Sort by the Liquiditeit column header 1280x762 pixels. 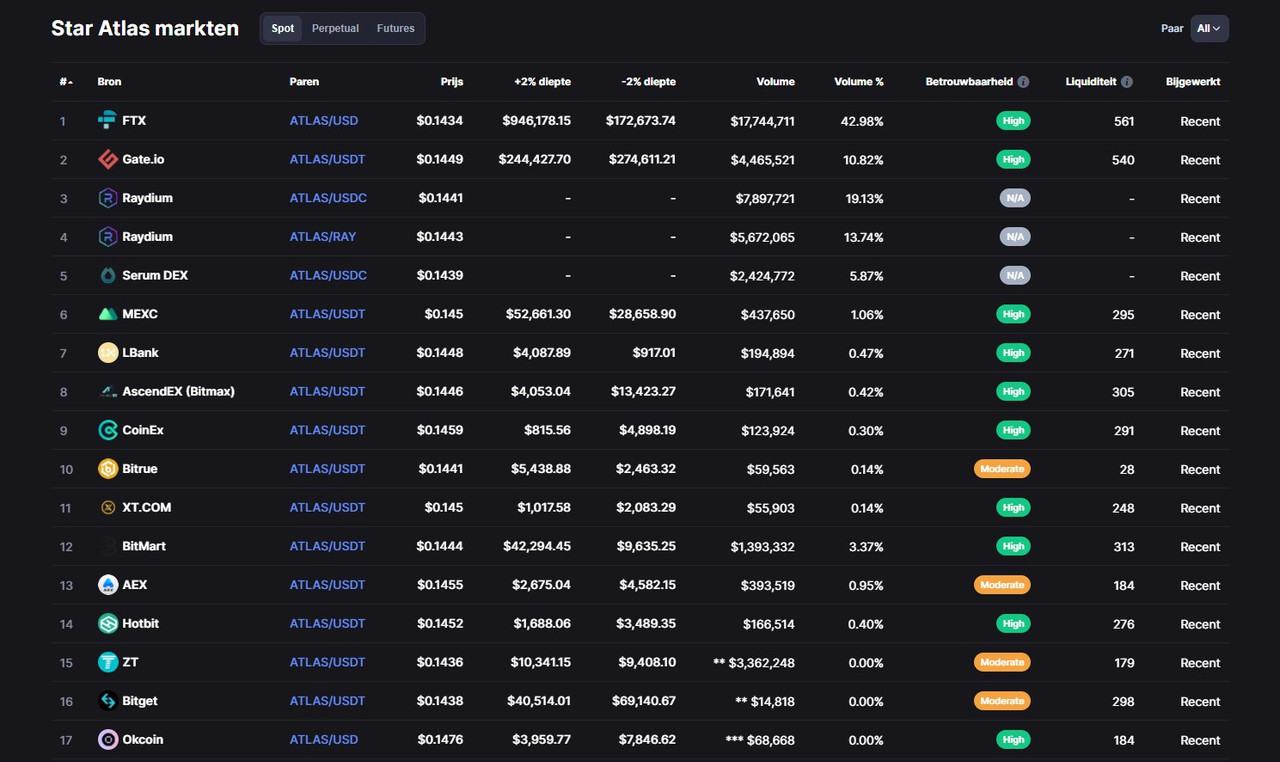[1091, 82]
